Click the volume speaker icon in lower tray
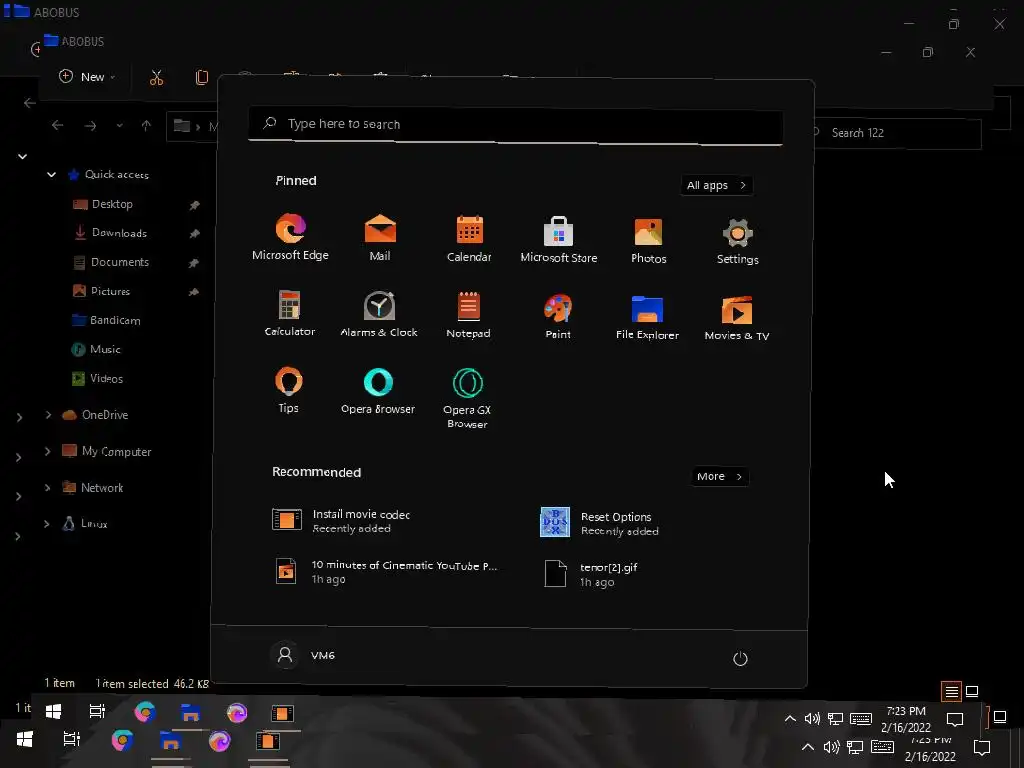The image size is (1024, 768). click(831, 747)
